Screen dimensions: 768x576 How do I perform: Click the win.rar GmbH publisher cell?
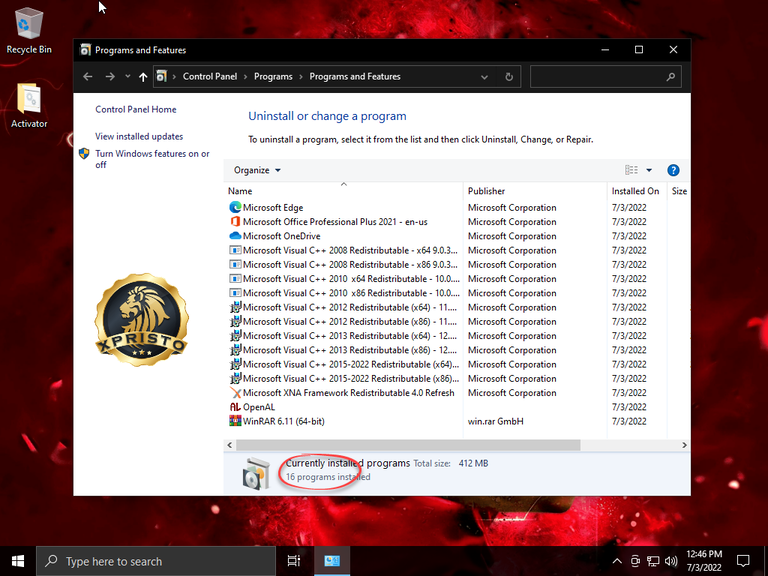(x=495, y=421)
